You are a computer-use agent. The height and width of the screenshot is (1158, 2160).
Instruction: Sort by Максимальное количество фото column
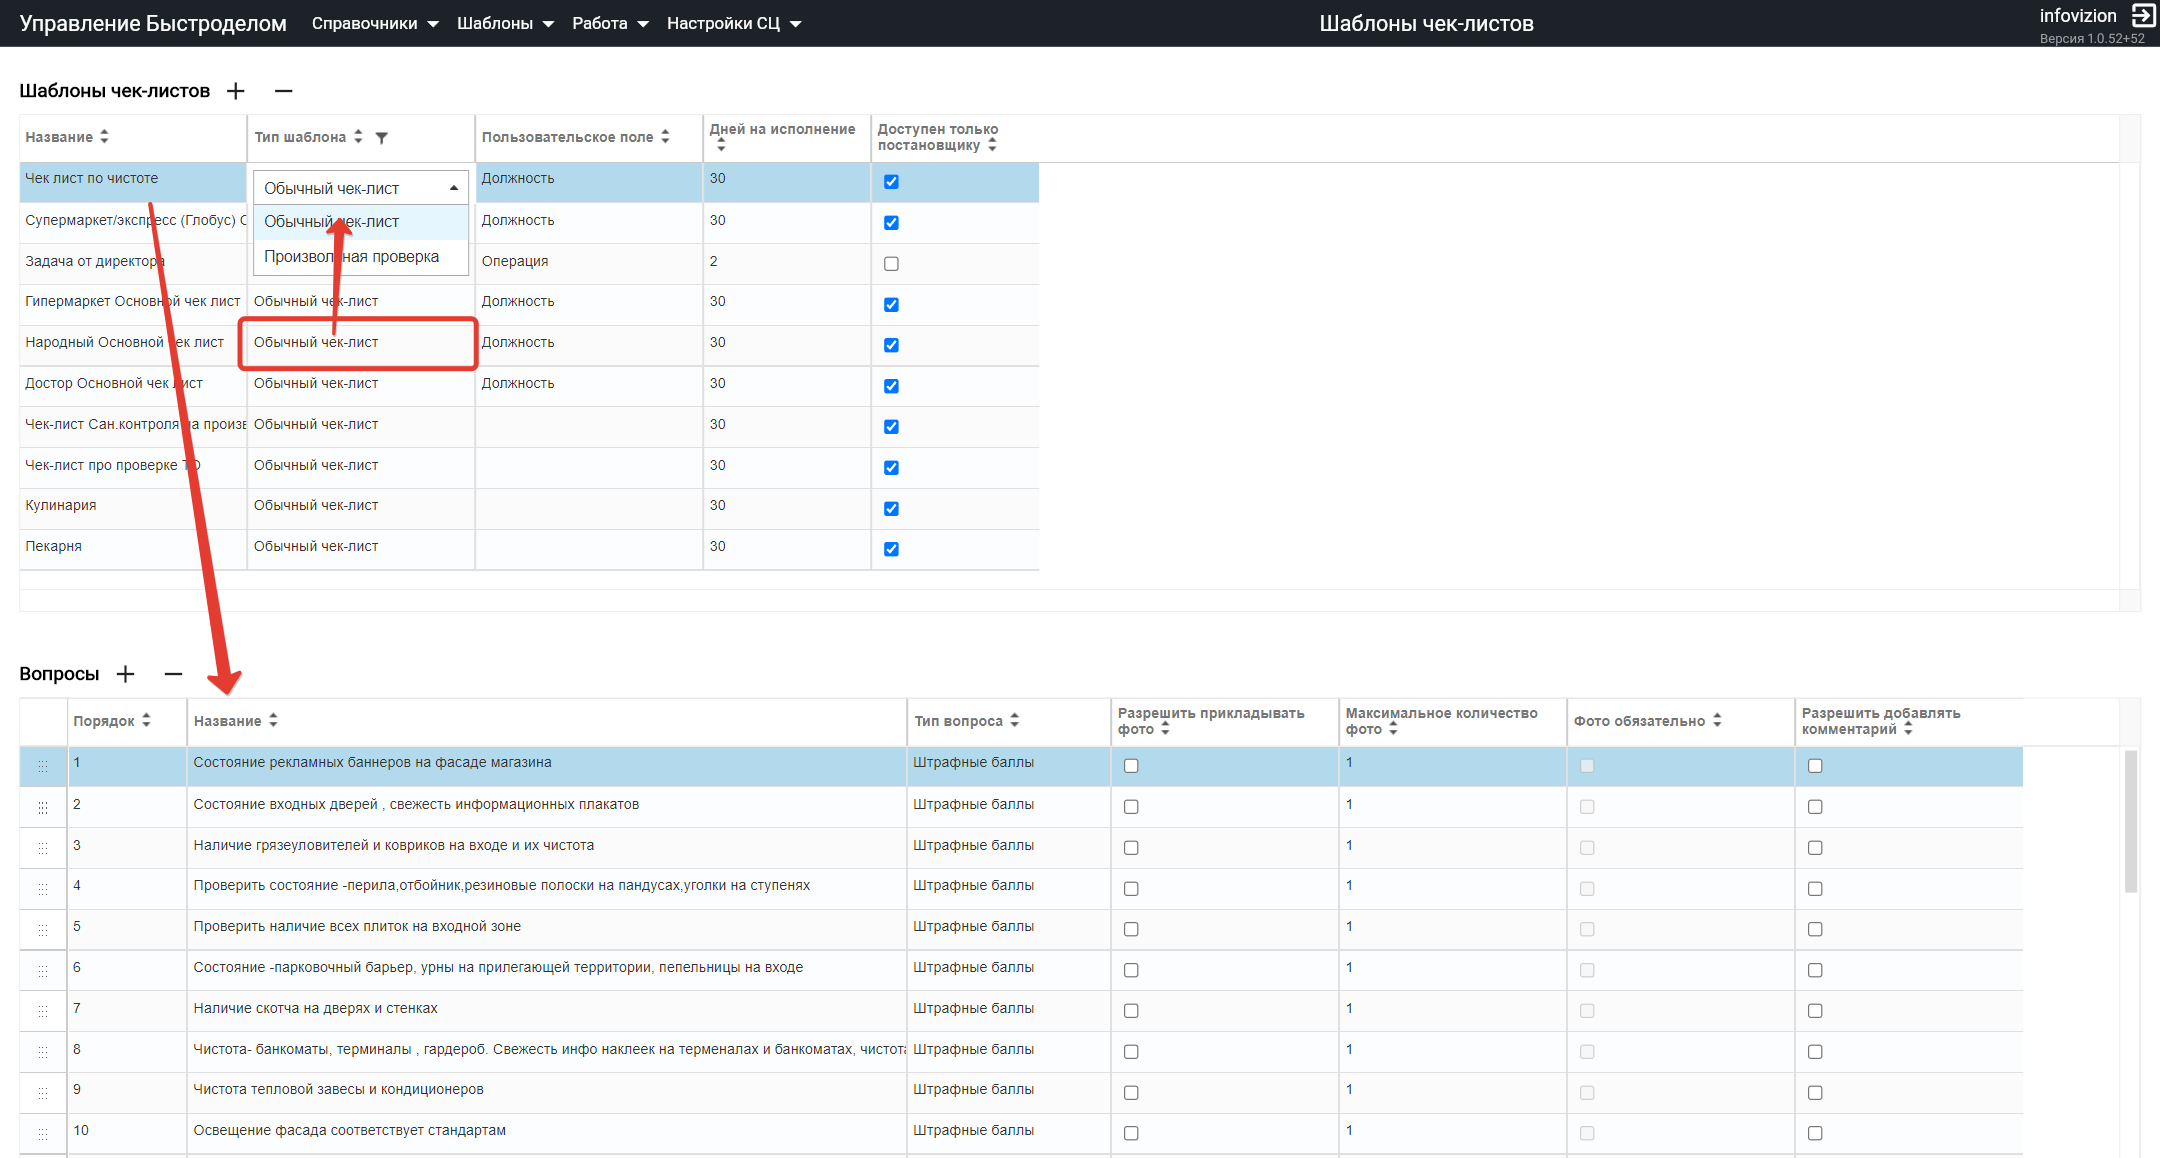pyautogui.click(x=1393, y=729)
